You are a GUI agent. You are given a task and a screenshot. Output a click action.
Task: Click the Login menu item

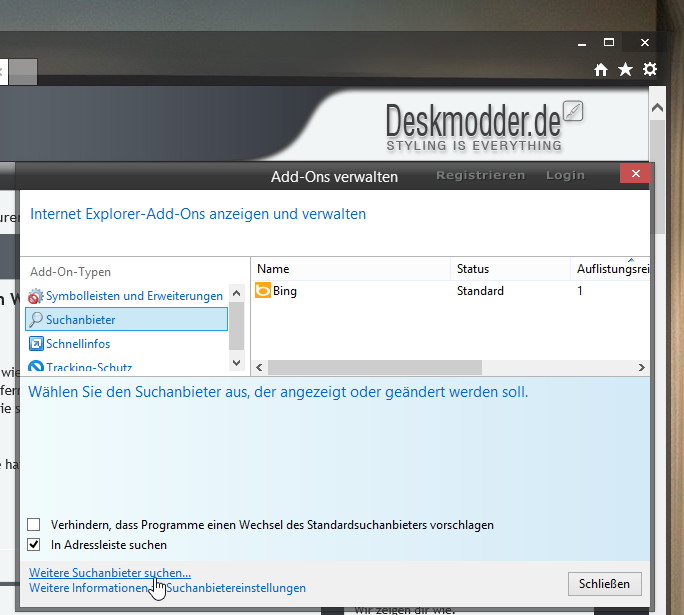[x=565, y=175]
